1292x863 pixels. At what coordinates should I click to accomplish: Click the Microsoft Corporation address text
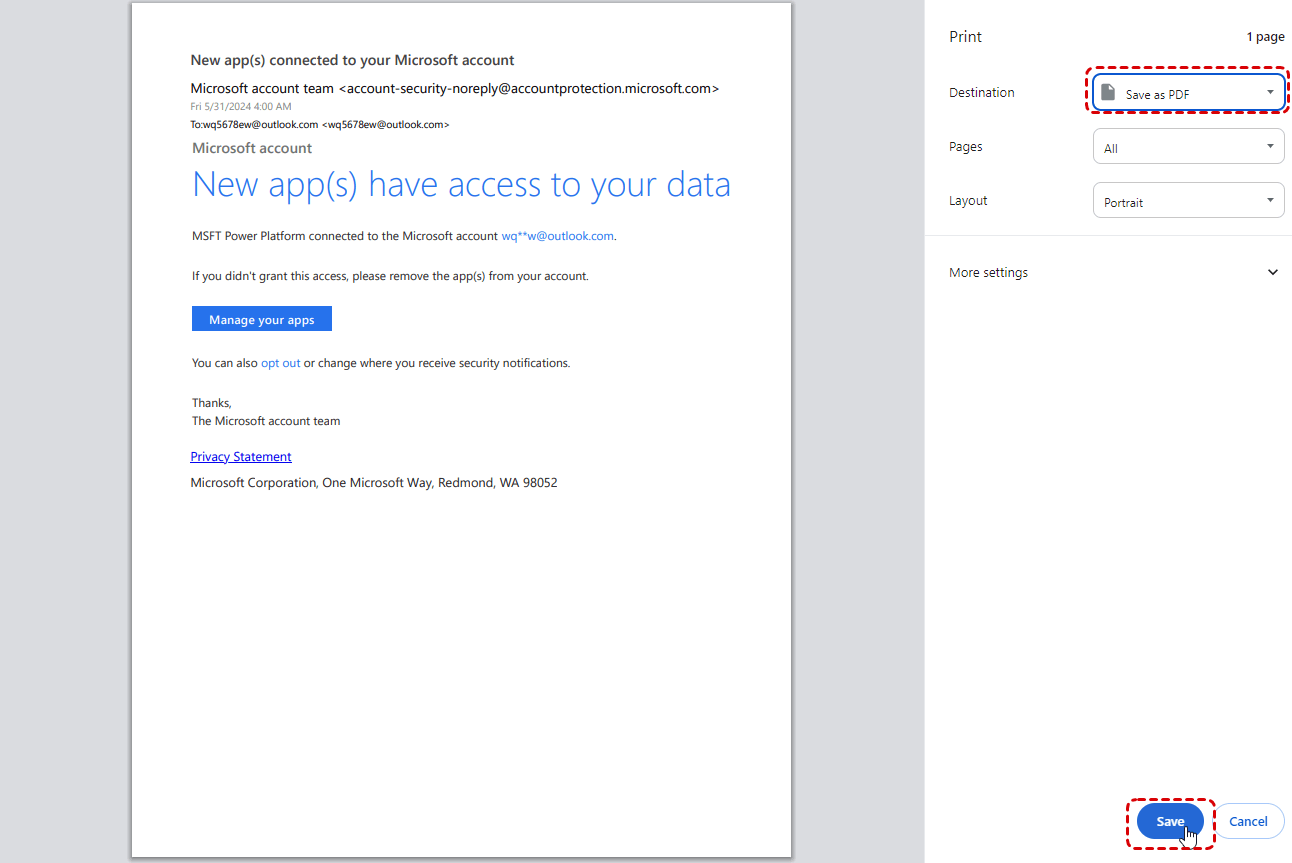point(374,483)
